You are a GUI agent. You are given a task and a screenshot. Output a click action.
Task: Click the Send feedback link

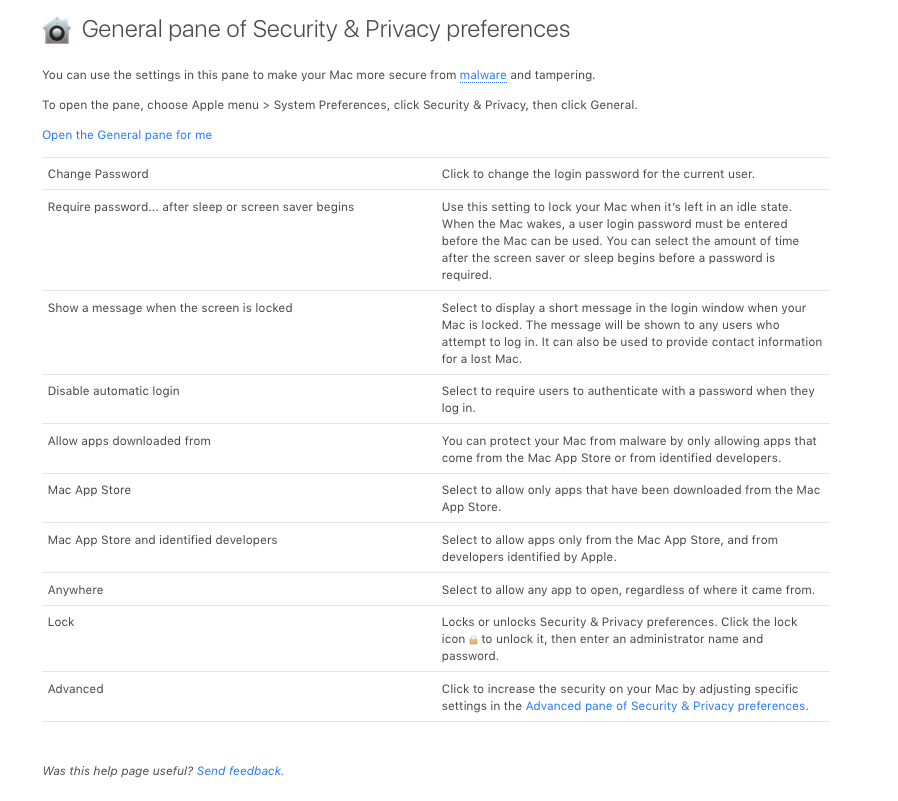[x=240, y=771]
